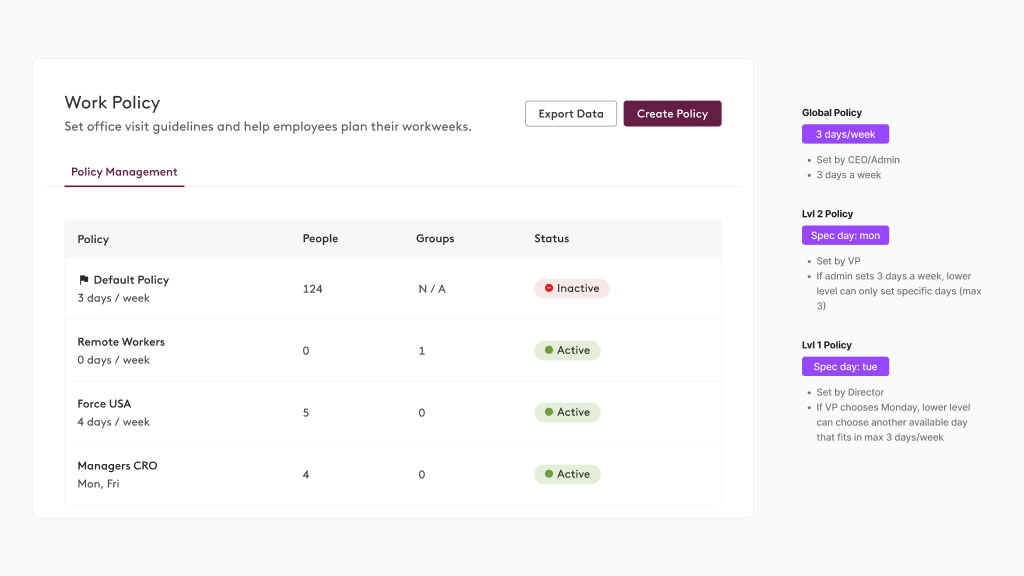The image size is (1024, 576).
Task: Select the purple Spec day: tue tag
Action: click(845, 366)
